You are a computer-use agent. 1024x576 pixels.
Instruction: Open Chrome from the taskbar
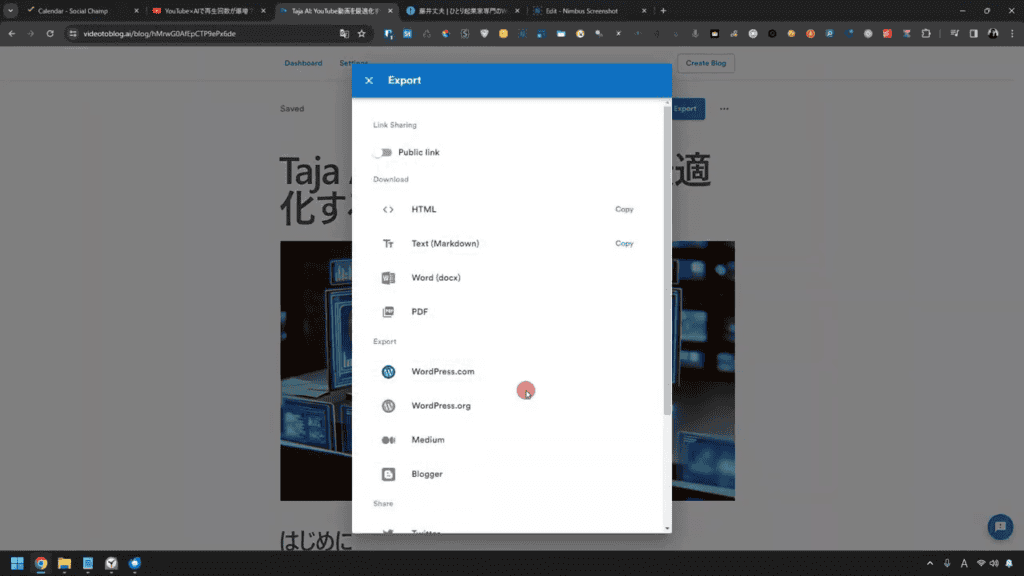[x=41, y=563]
